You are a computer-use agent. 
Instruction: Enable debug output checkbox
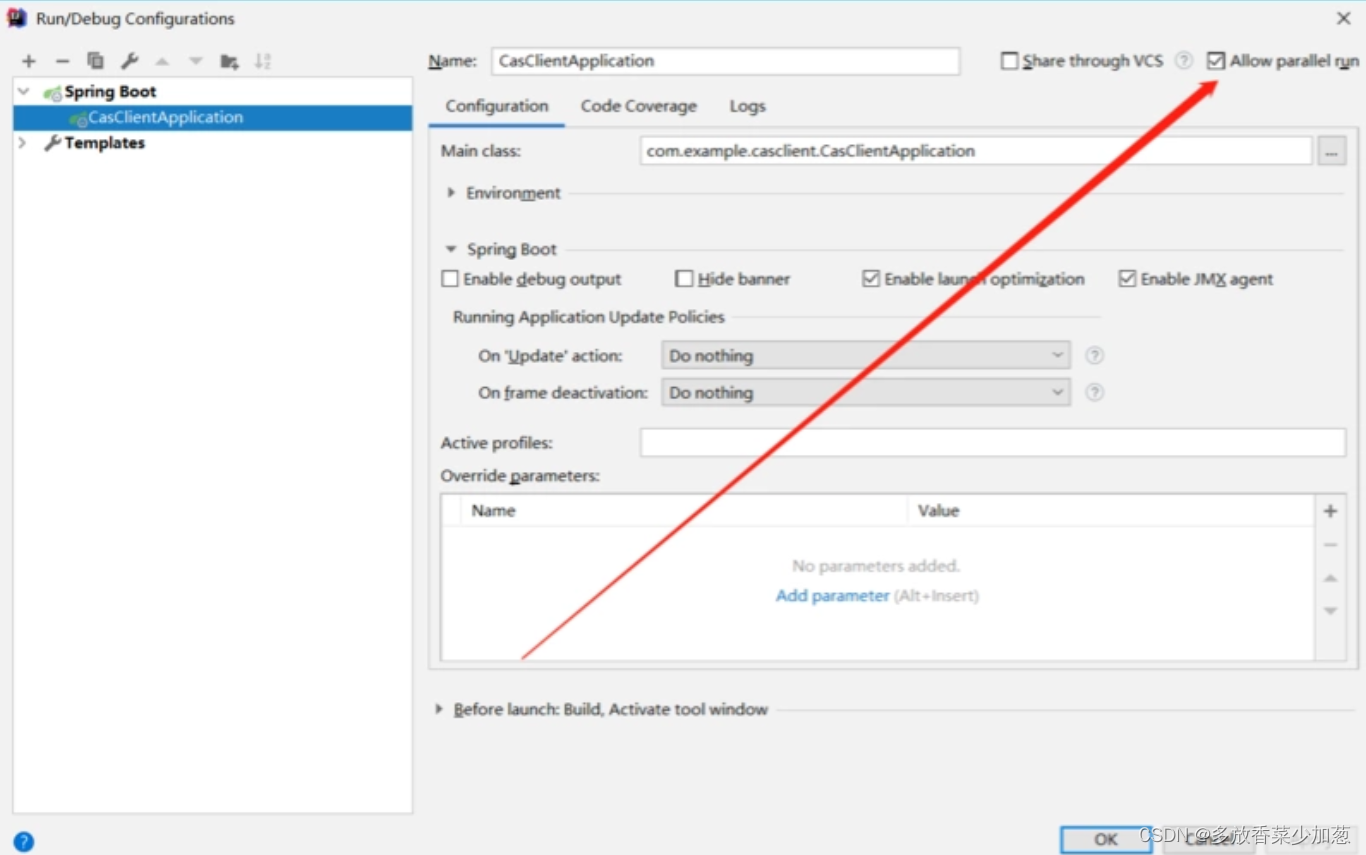[x=450, y=279]
